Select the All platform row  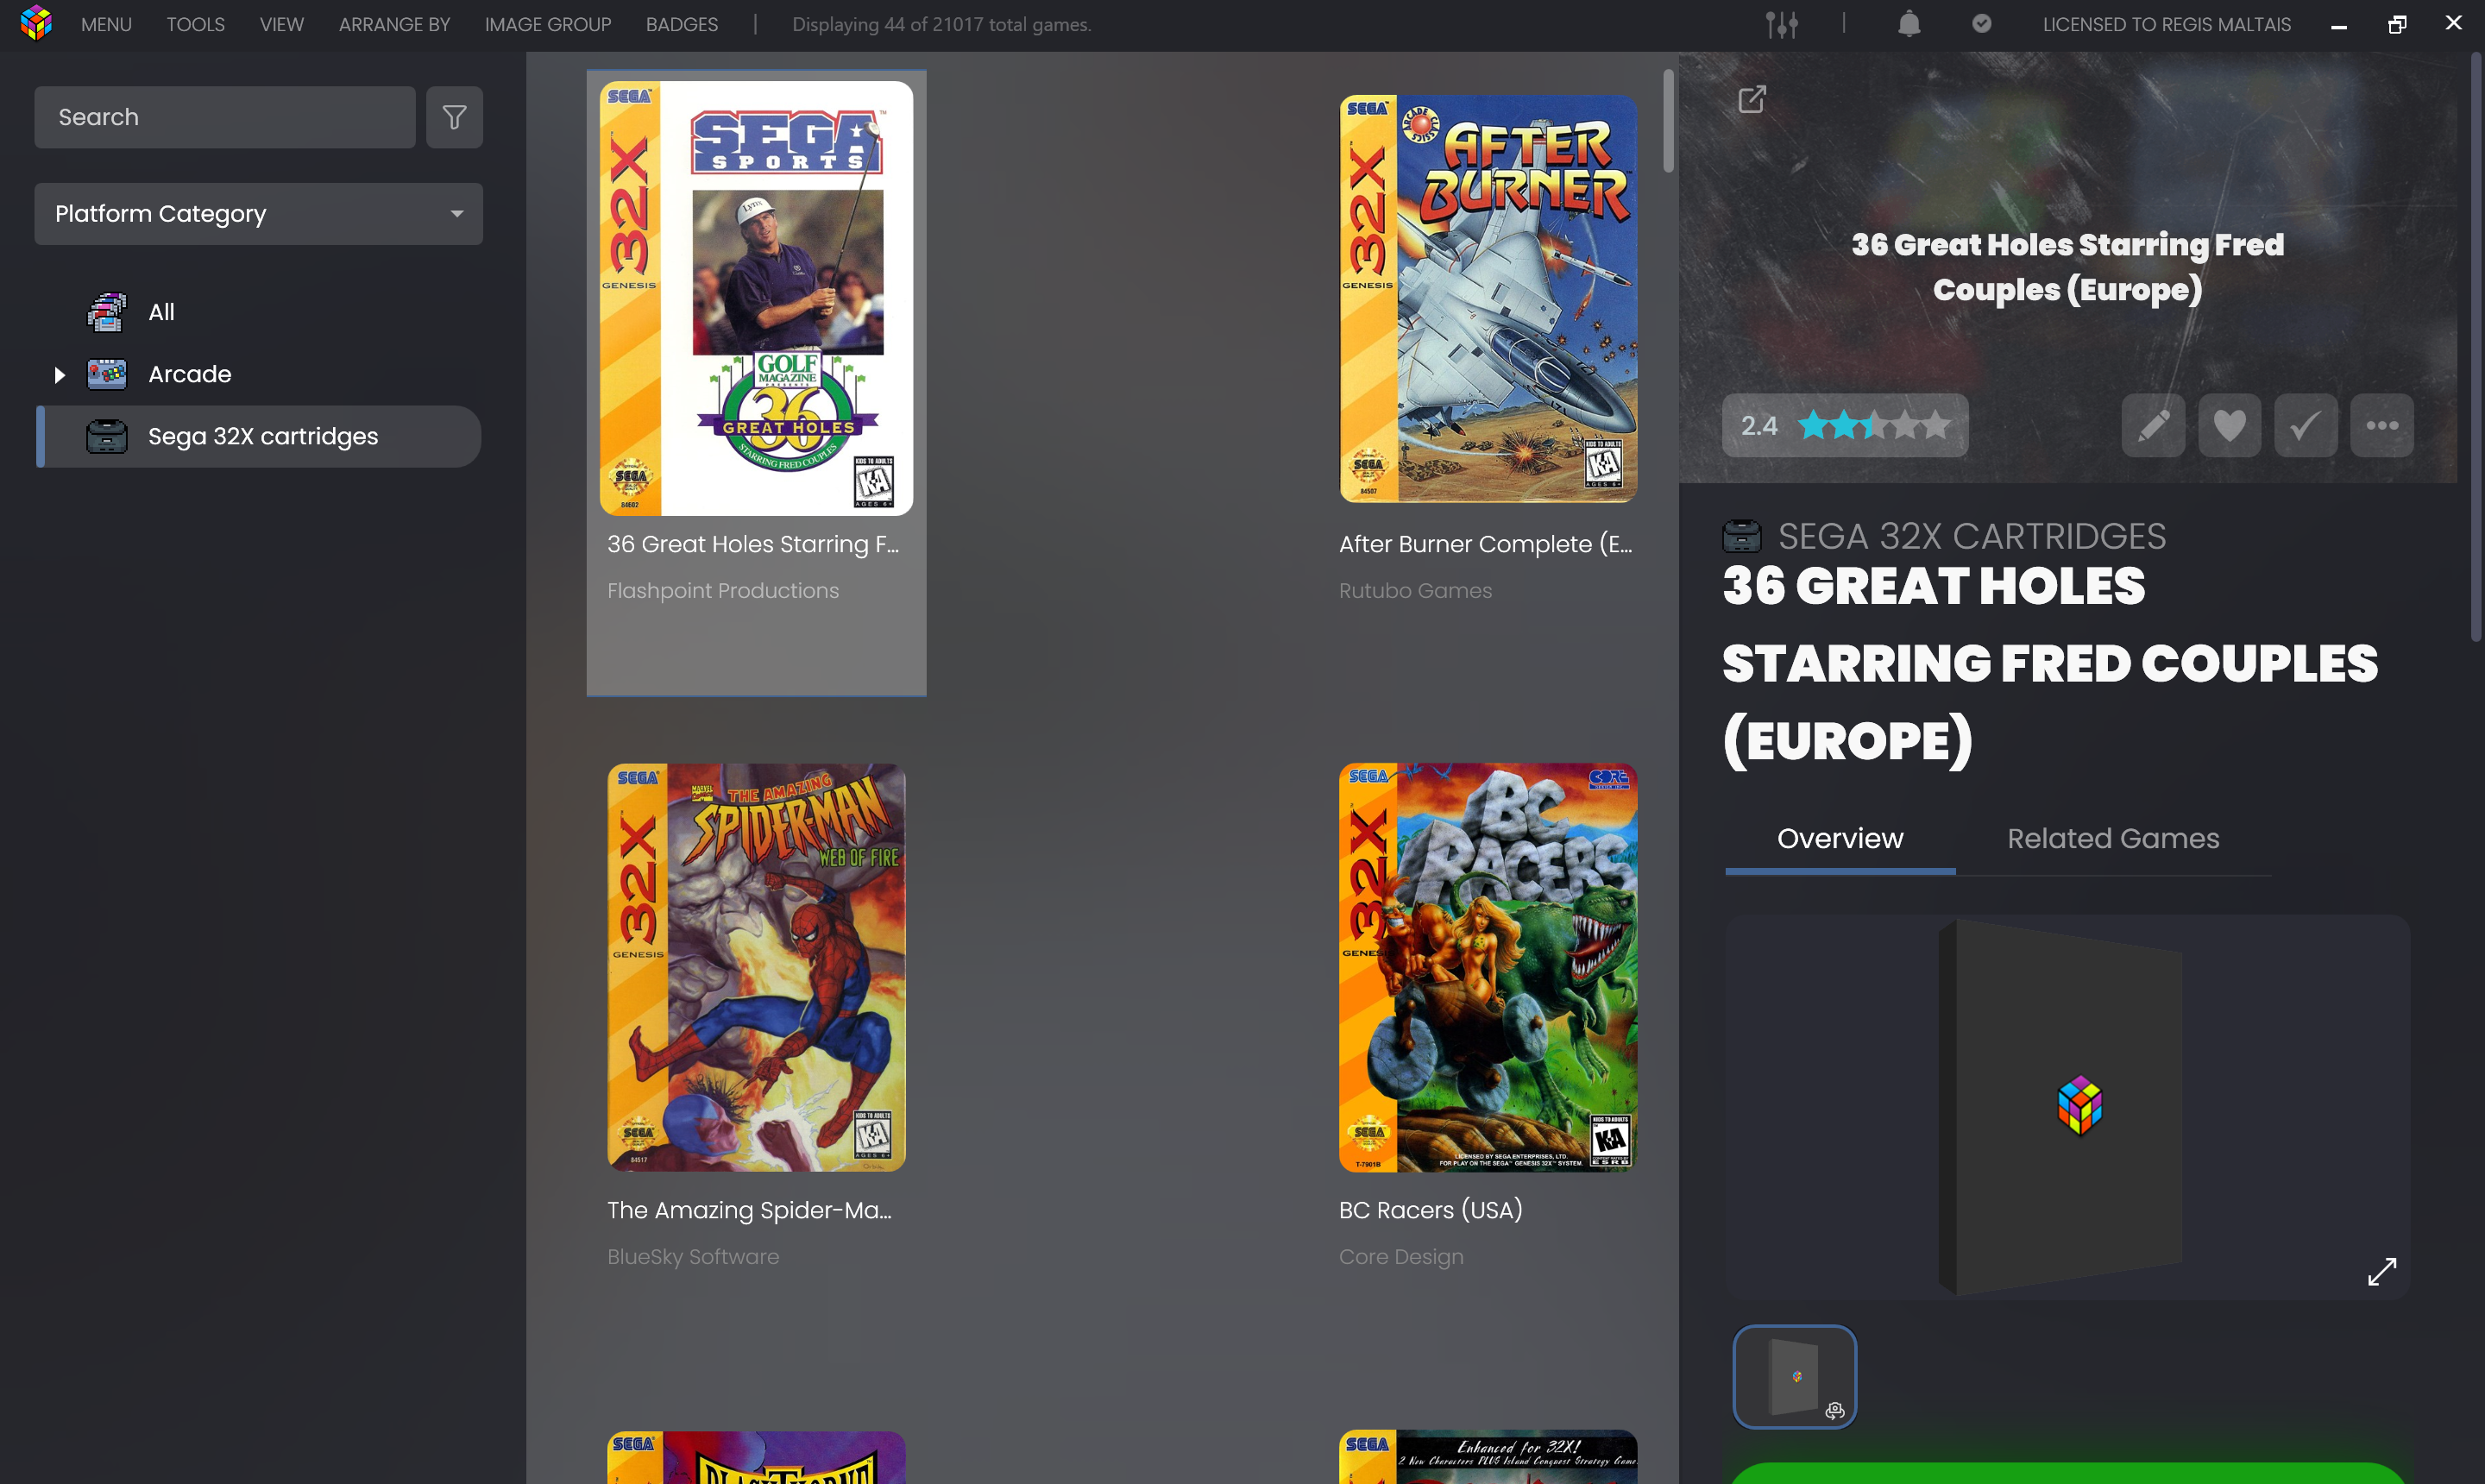[x=258, y=312]
